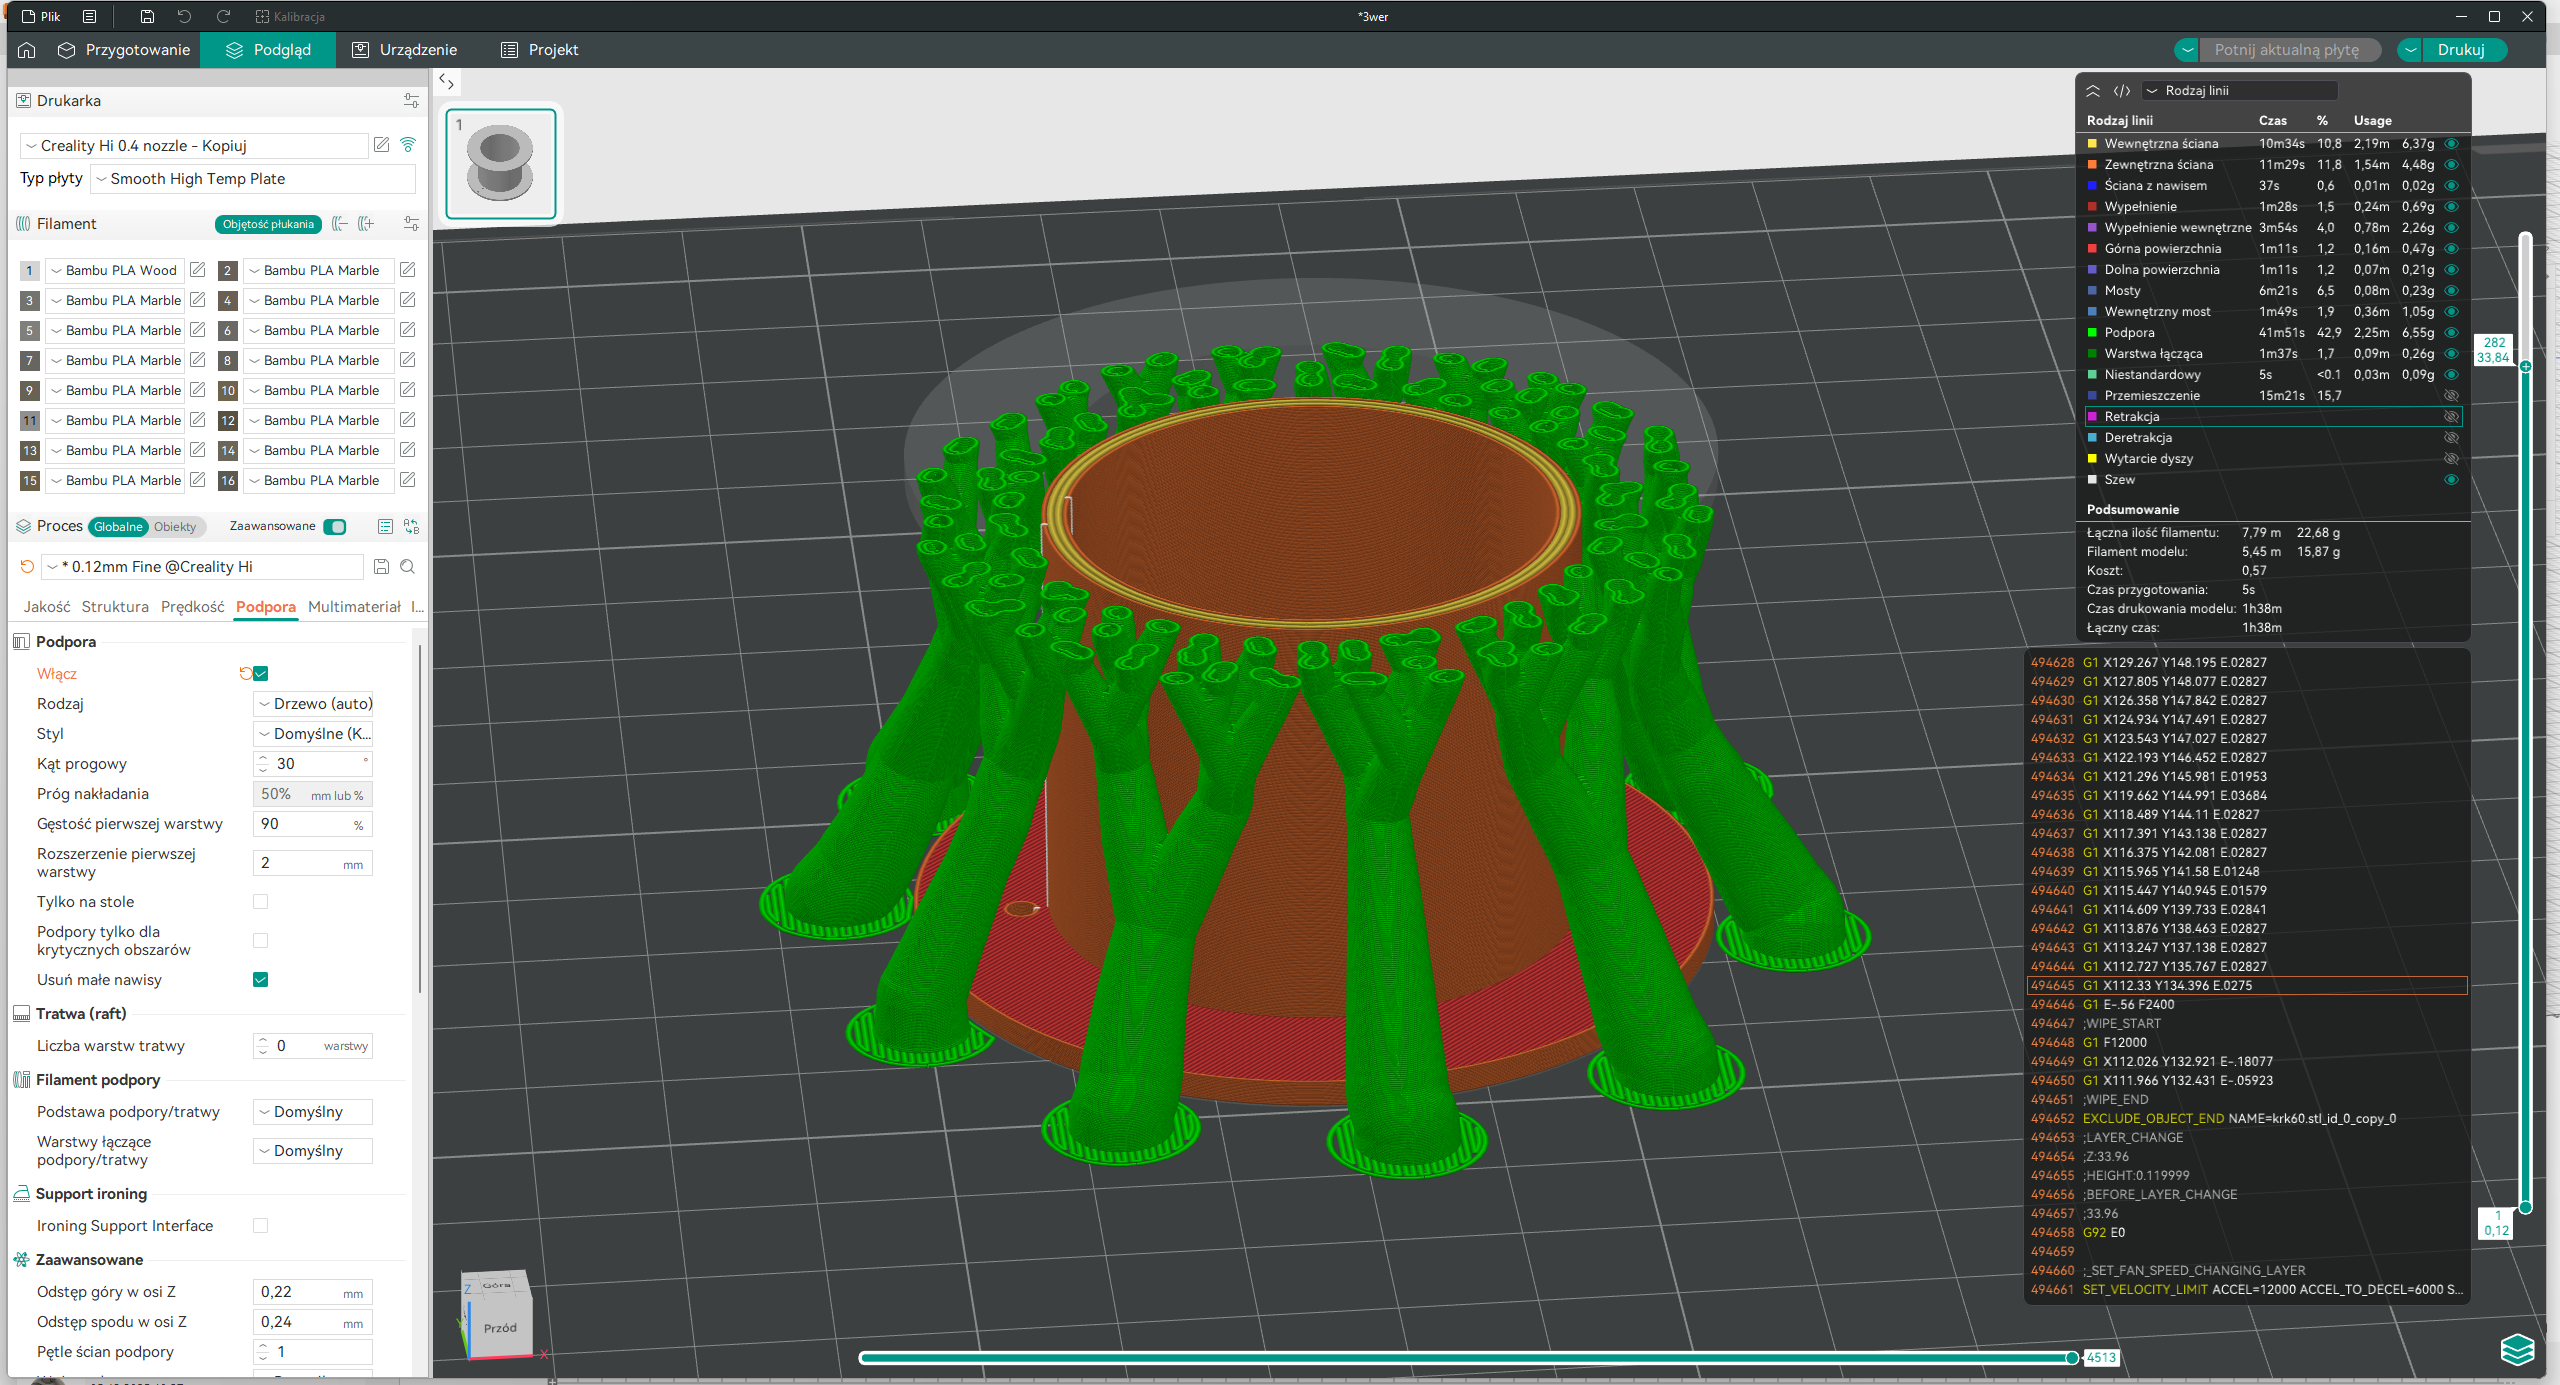
Task: Click the redo arrow icon
Action: pyautogui.click(x=223, y=17)
